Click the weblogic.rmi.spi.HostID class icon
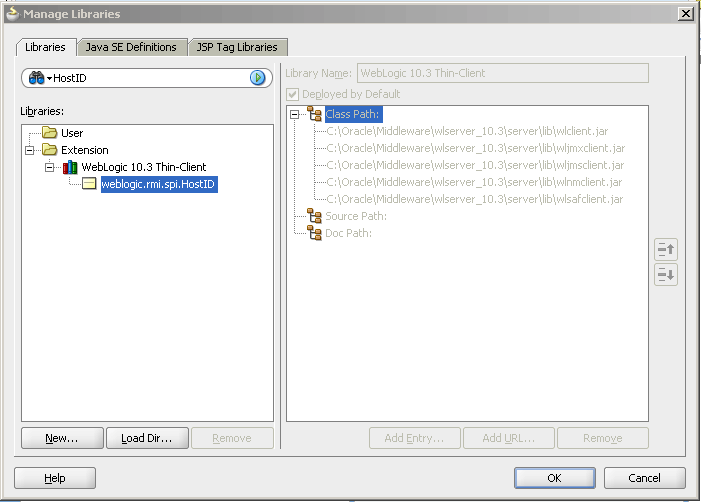This screenshot has height=502, width=701. point(89,184)
